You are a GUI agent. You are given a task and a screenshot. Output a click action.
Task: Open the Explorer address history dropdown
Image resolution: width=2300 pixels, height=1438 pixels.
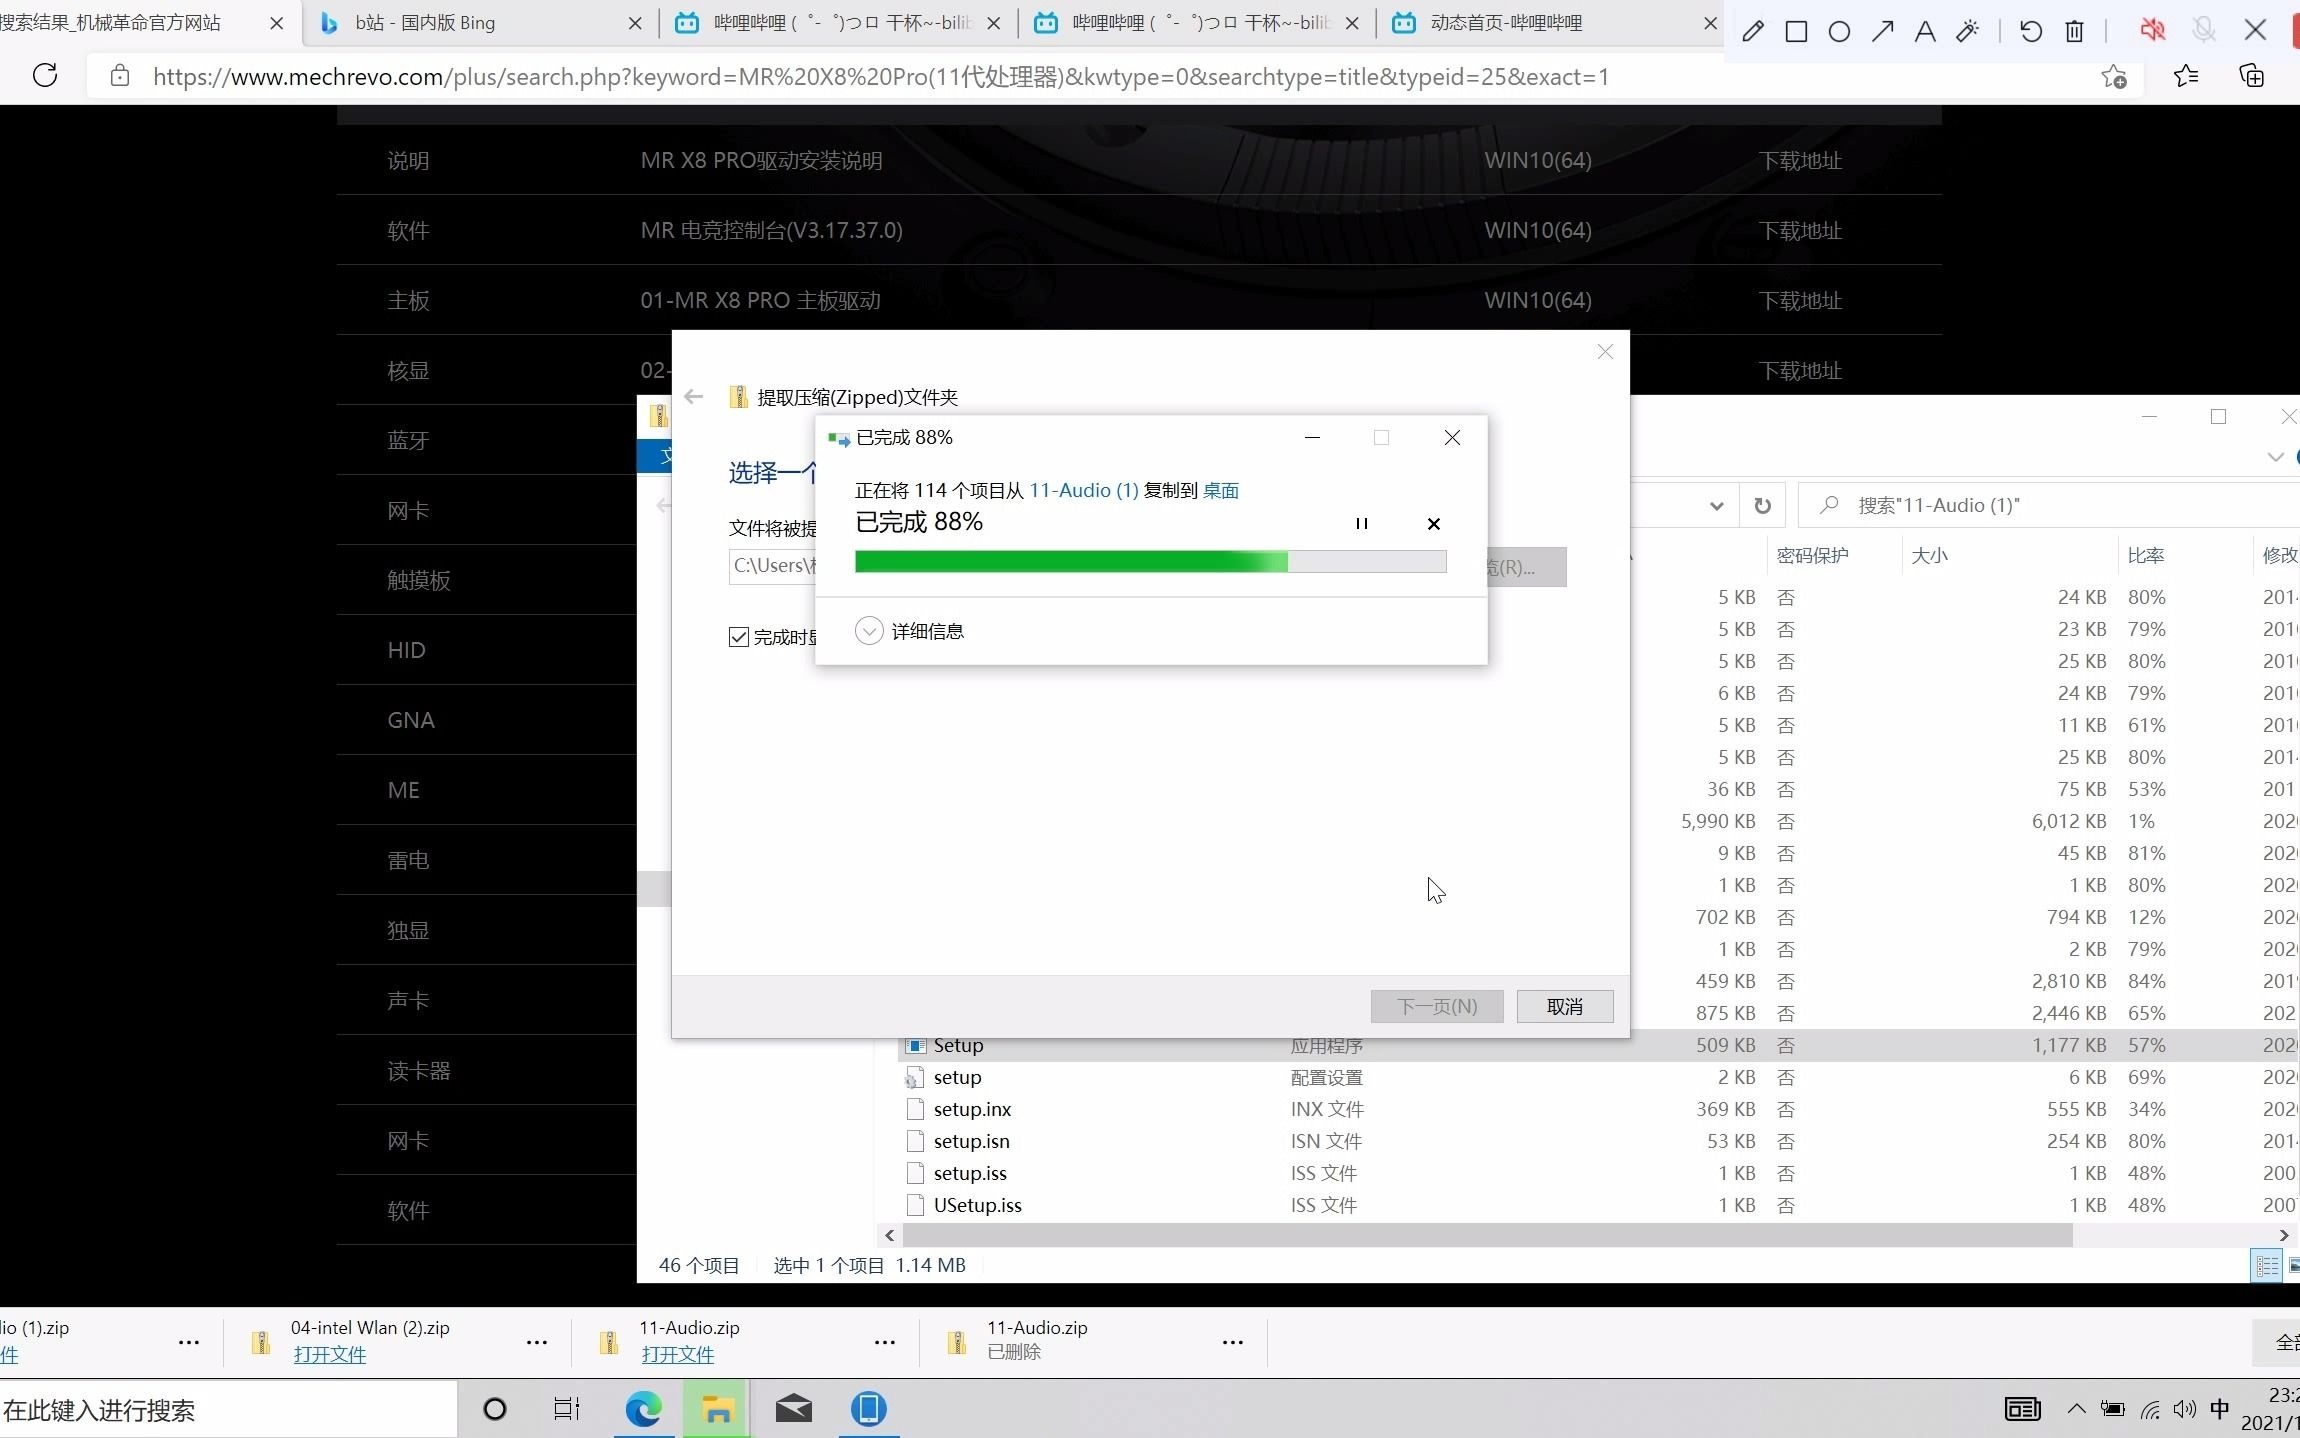(x=1716, y=505)
